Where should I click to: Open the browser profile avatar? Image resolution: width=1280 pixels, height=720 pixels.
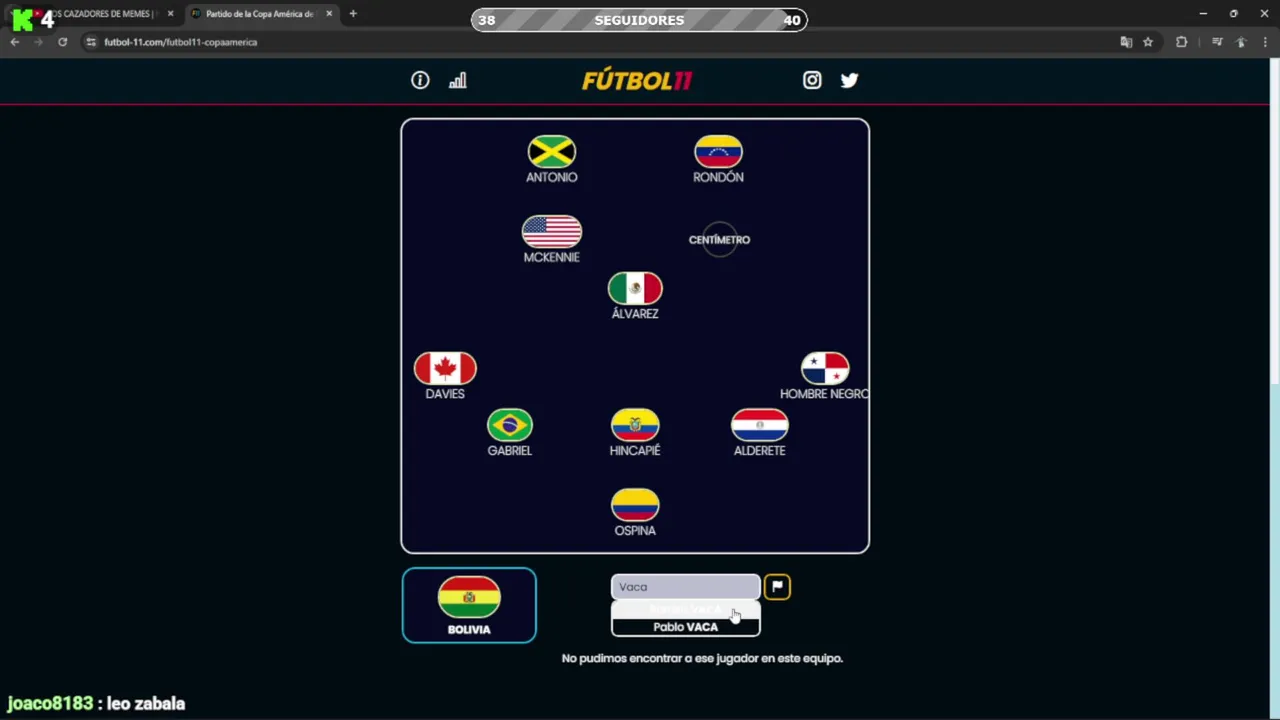click(1241, 42)
